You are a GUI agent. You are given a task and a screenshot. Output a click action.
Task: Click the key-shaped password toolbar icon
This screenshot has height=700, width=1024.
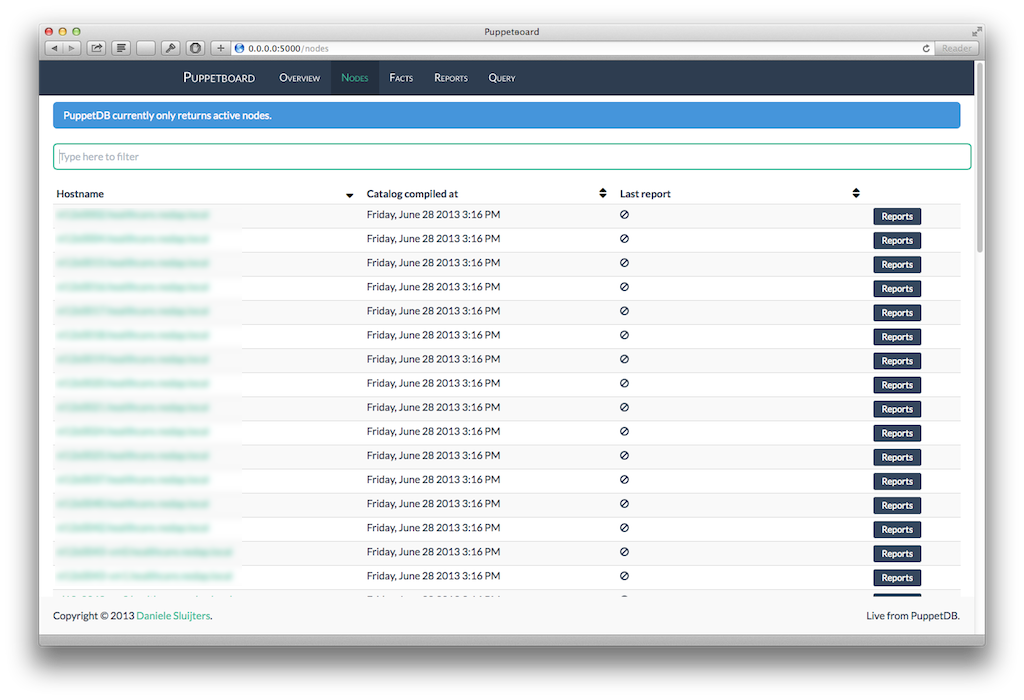pyautogui.click(x=171, y=48)
